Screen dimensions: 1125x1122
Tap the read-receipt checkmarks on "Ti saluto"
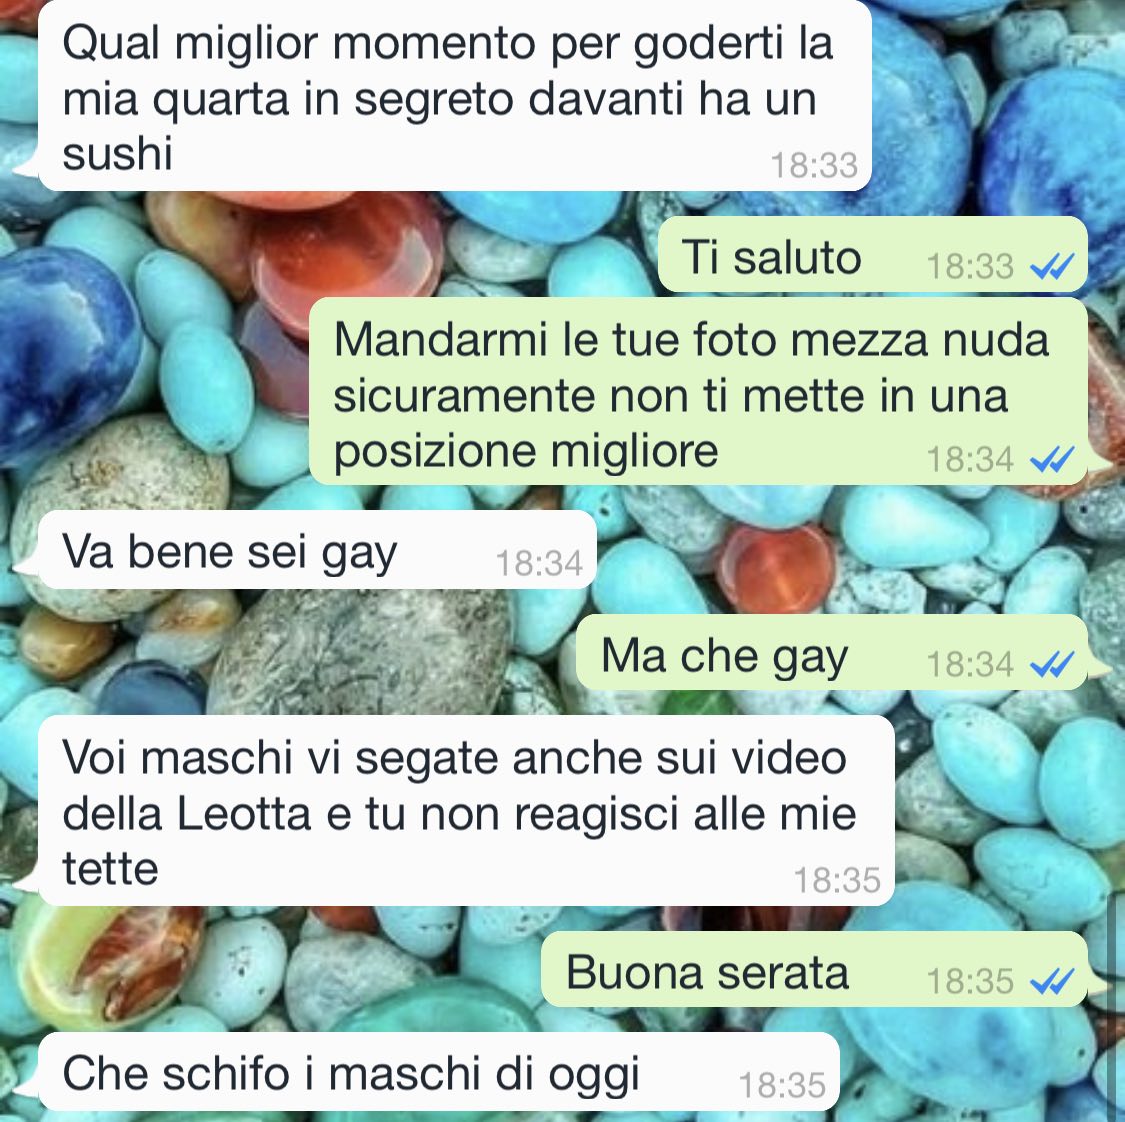click(1052, 267)
